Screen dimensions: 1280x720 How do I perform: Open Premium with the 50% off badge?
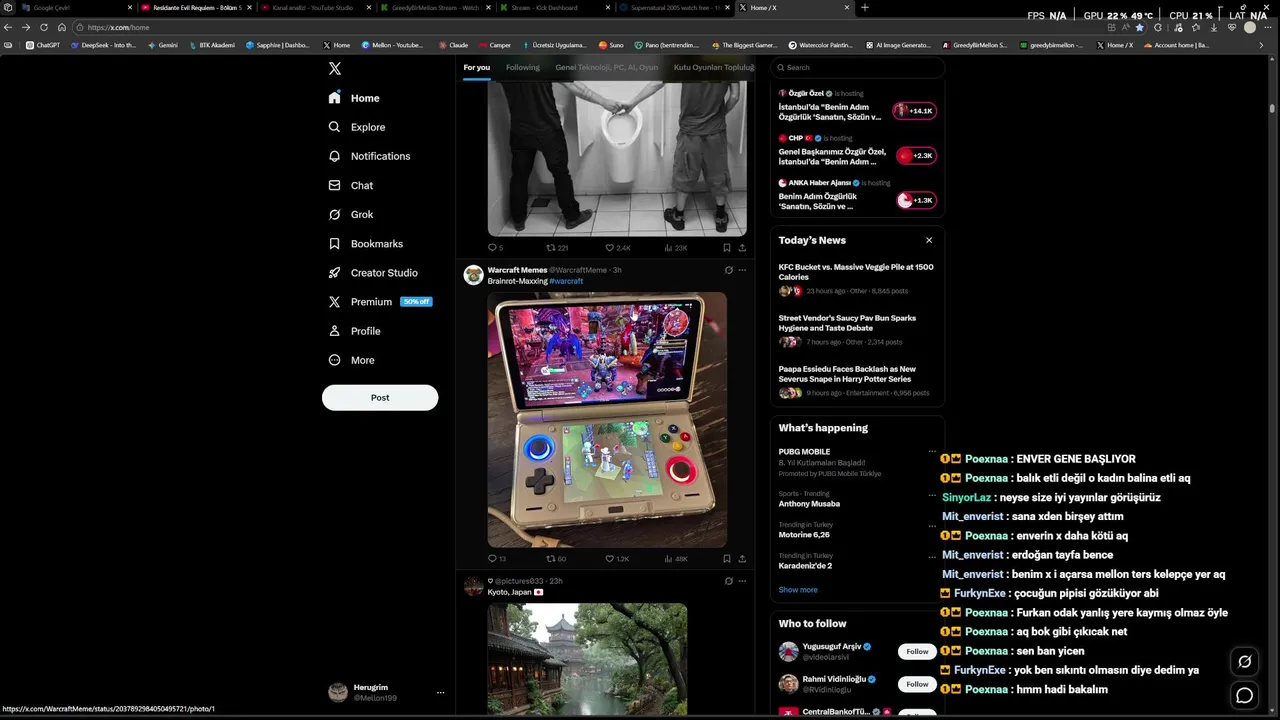[380, 301]
